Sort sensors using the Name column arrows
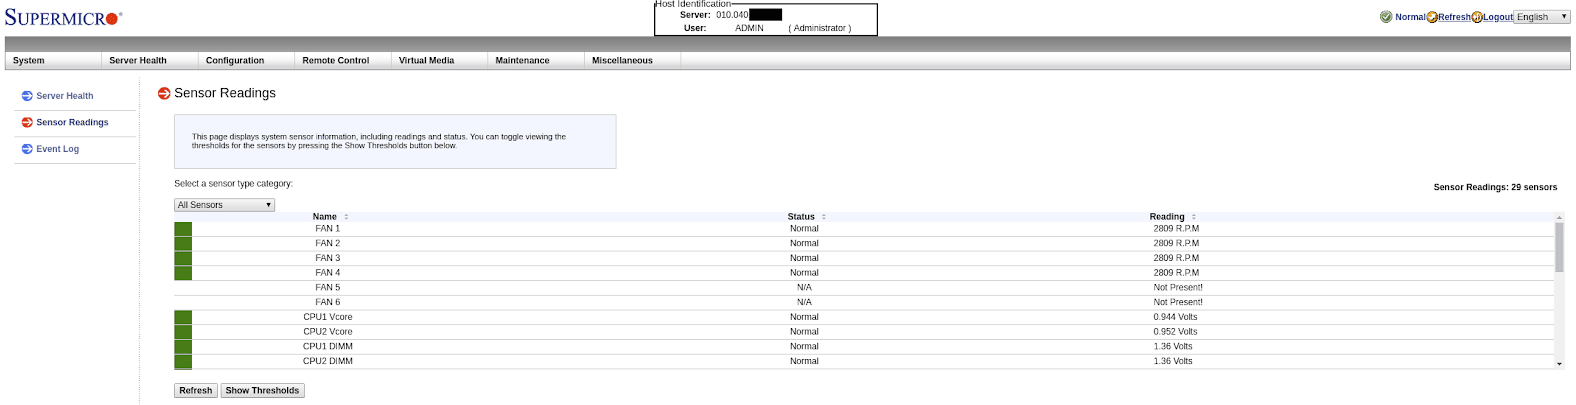Screen dimensions: 1576x405 (346, 217)
